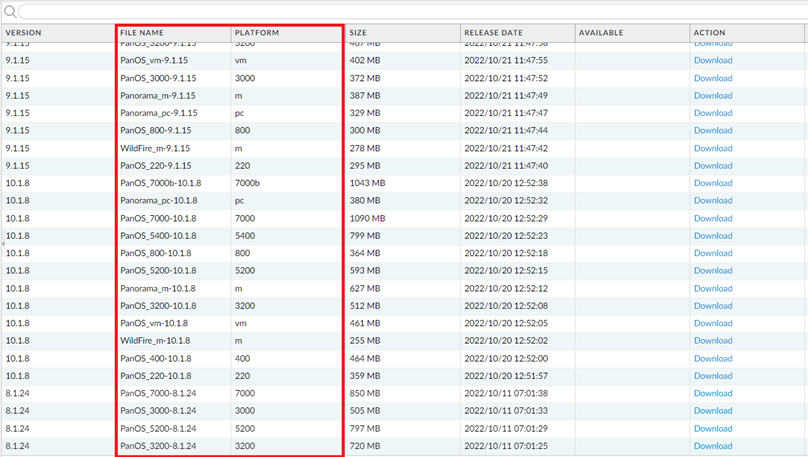Image resolution: width=808 pixels, height=457 pixels.
Task: Click size value 402 MB
Action: tap(365, 60)
